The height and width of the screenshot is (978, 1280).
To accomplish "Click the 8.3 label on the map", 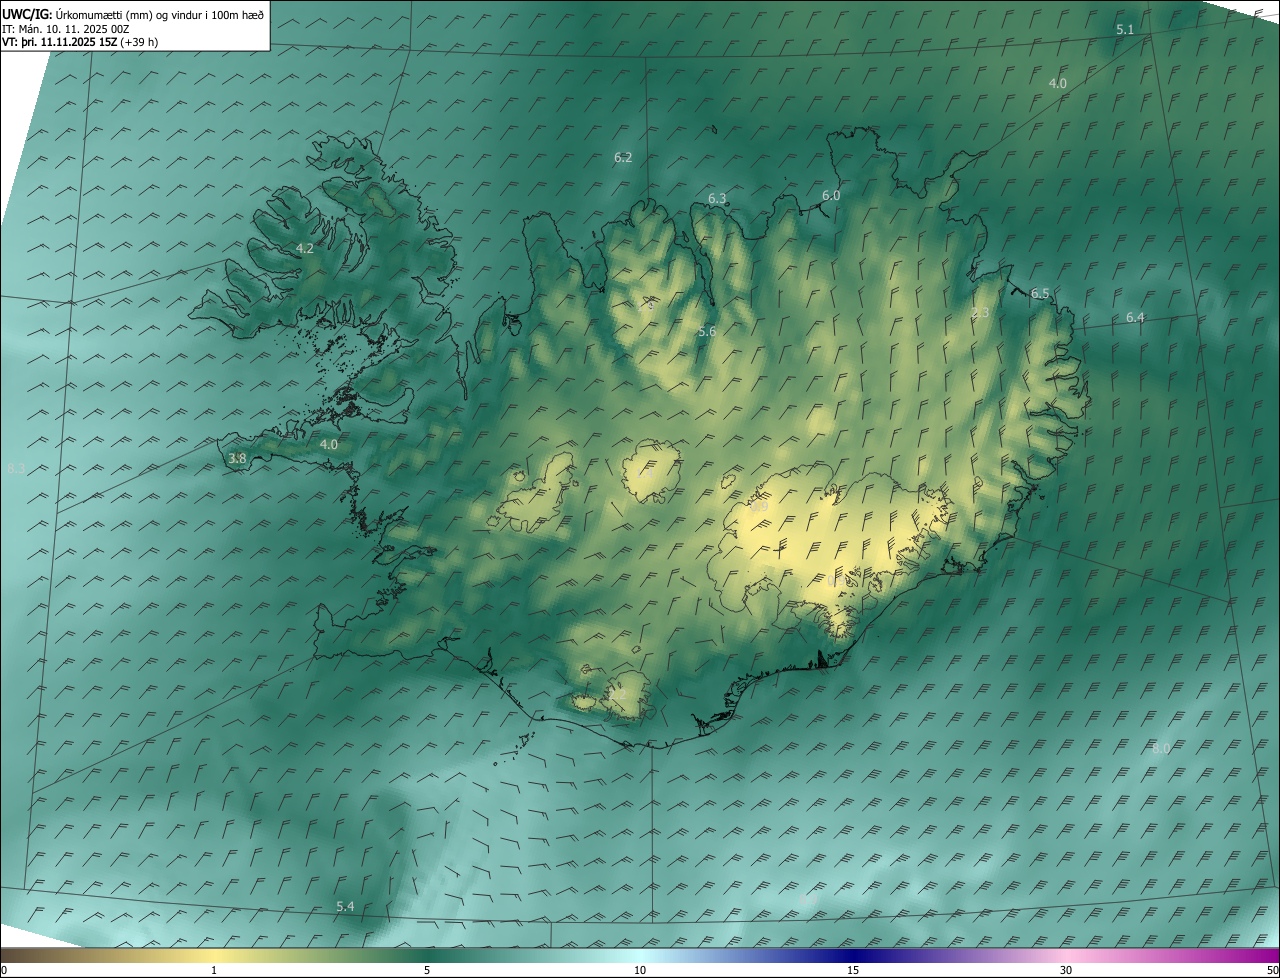I will coord(17,469).
